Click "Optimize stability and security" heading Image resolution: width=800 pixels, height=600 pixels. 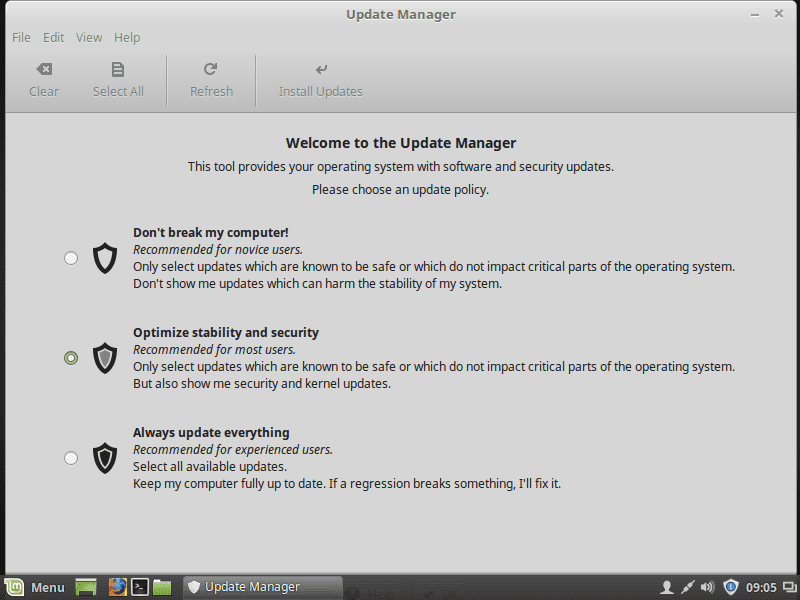(x=226, y=333)
